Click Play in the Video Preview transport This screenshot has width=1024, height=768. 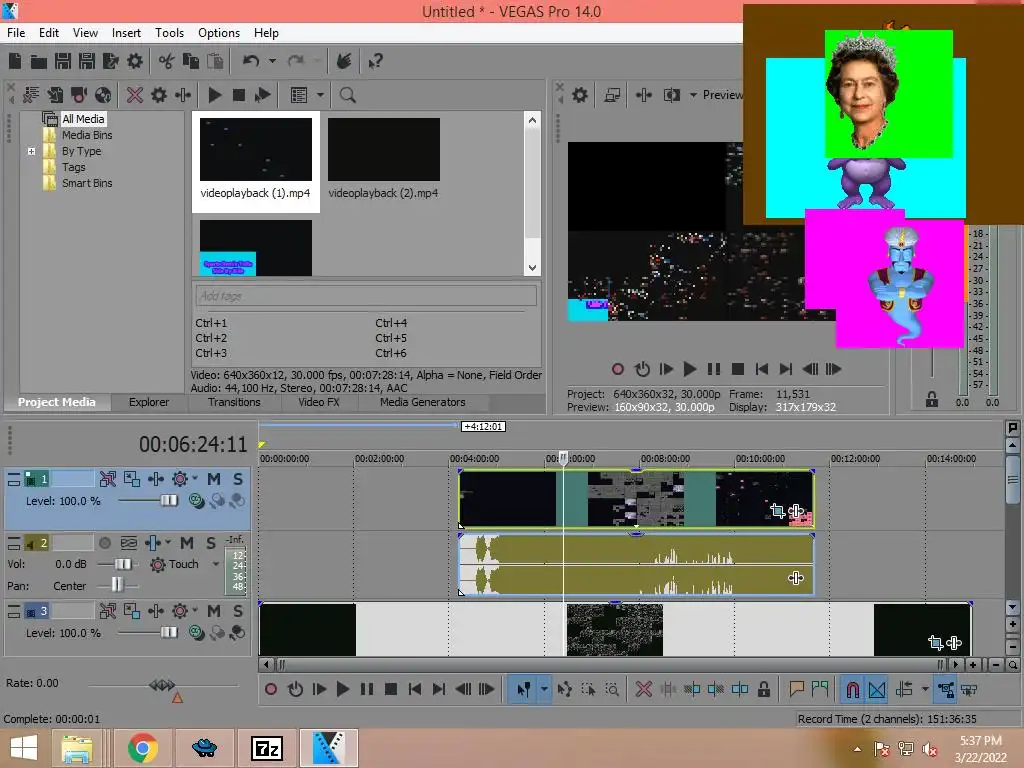coord(689,369)
